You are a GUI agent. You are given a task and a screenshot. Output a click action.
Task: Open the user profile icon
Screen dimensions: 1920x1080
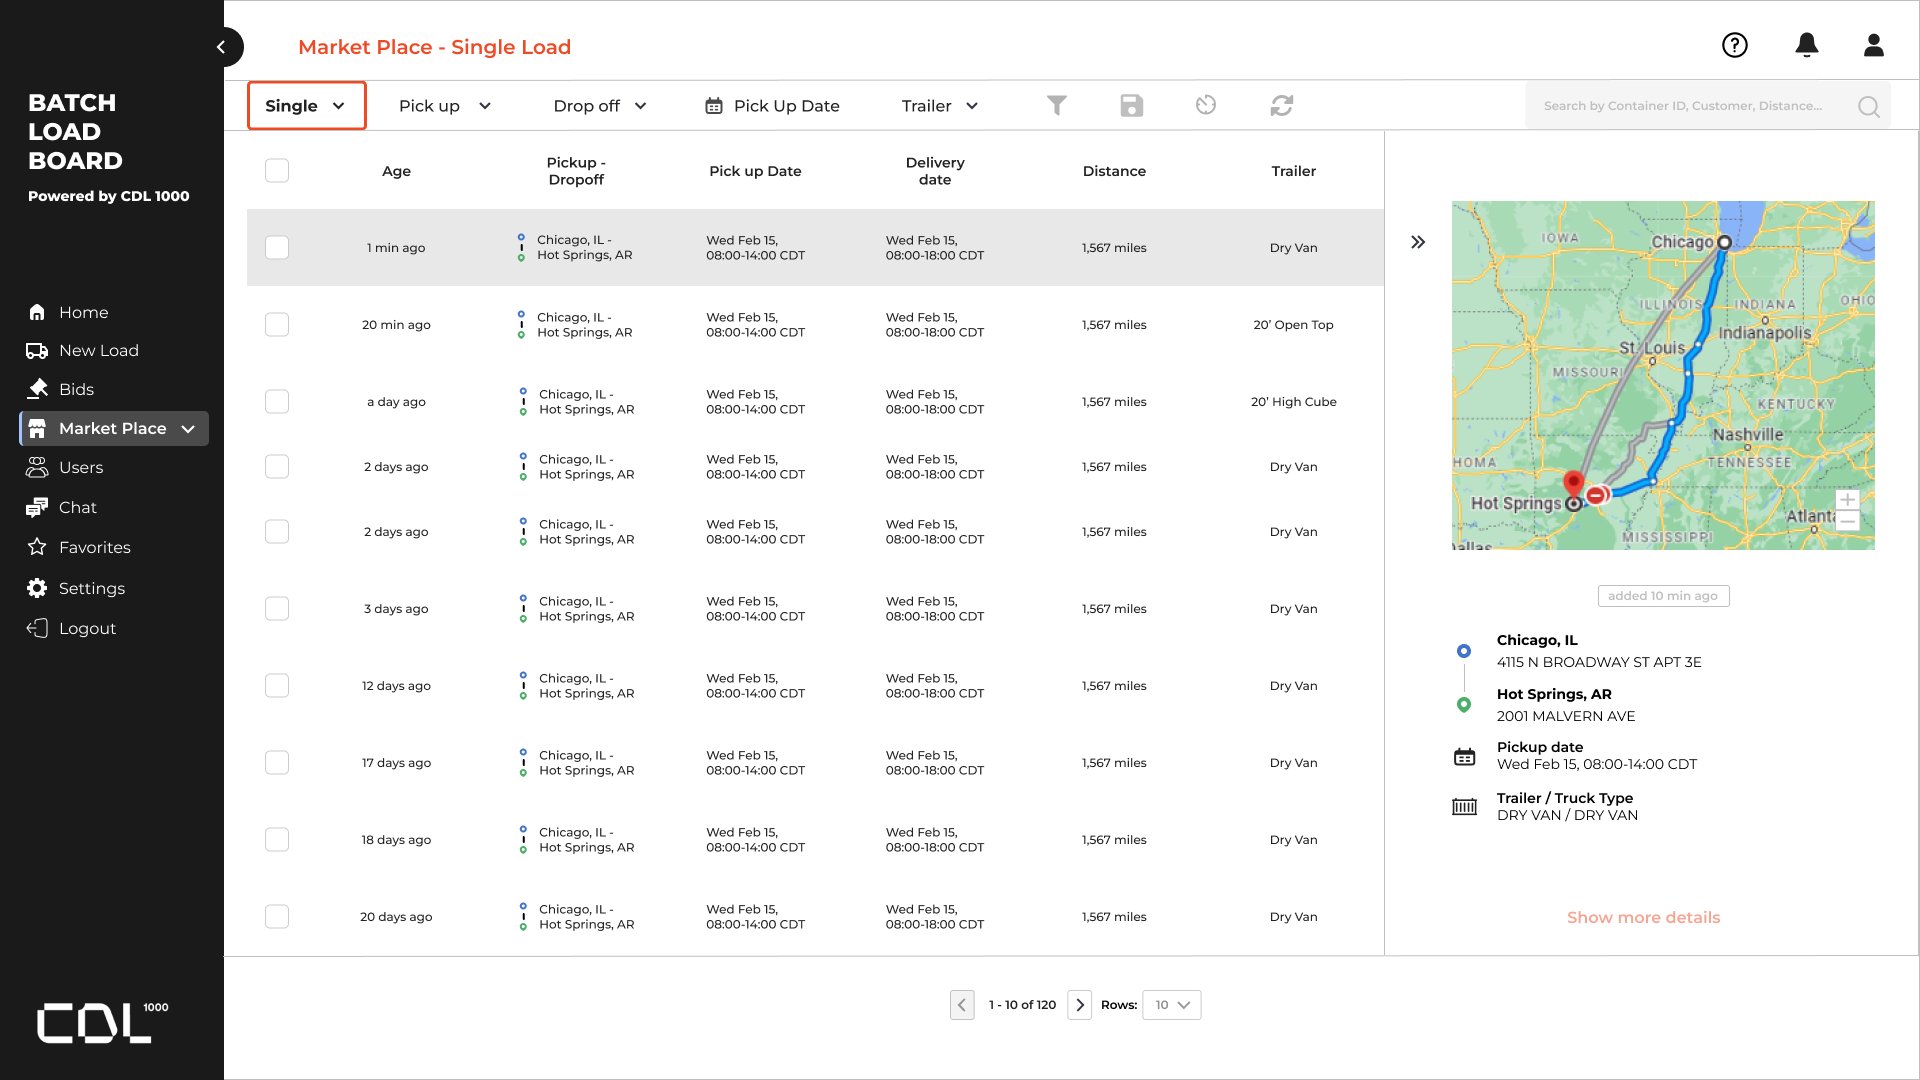point(1874,45)
